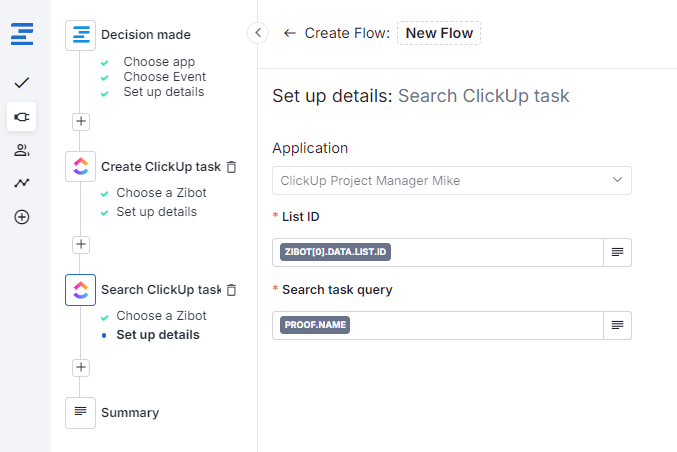Collapse the flow steps side panel
The height and width of the screenshot is (452, 677).
click(257, 33)
